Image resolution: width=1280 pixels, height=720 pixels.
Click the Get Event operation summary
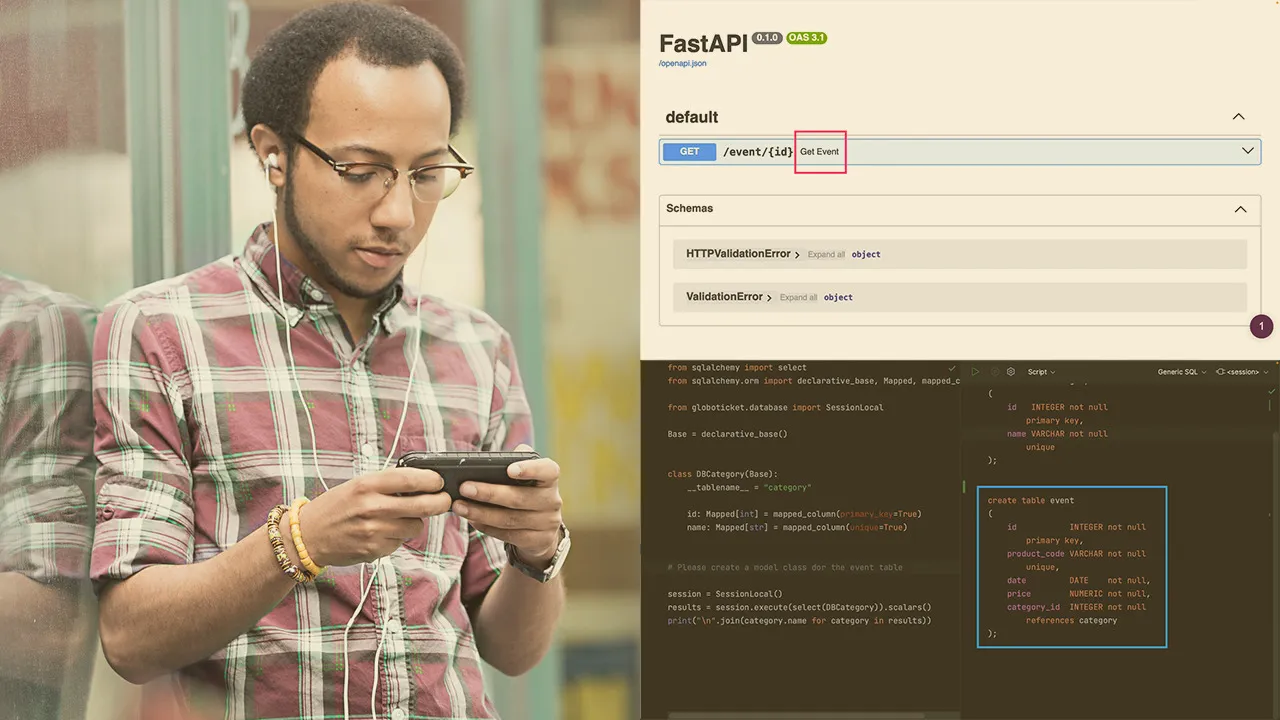(x=819, y=152)
